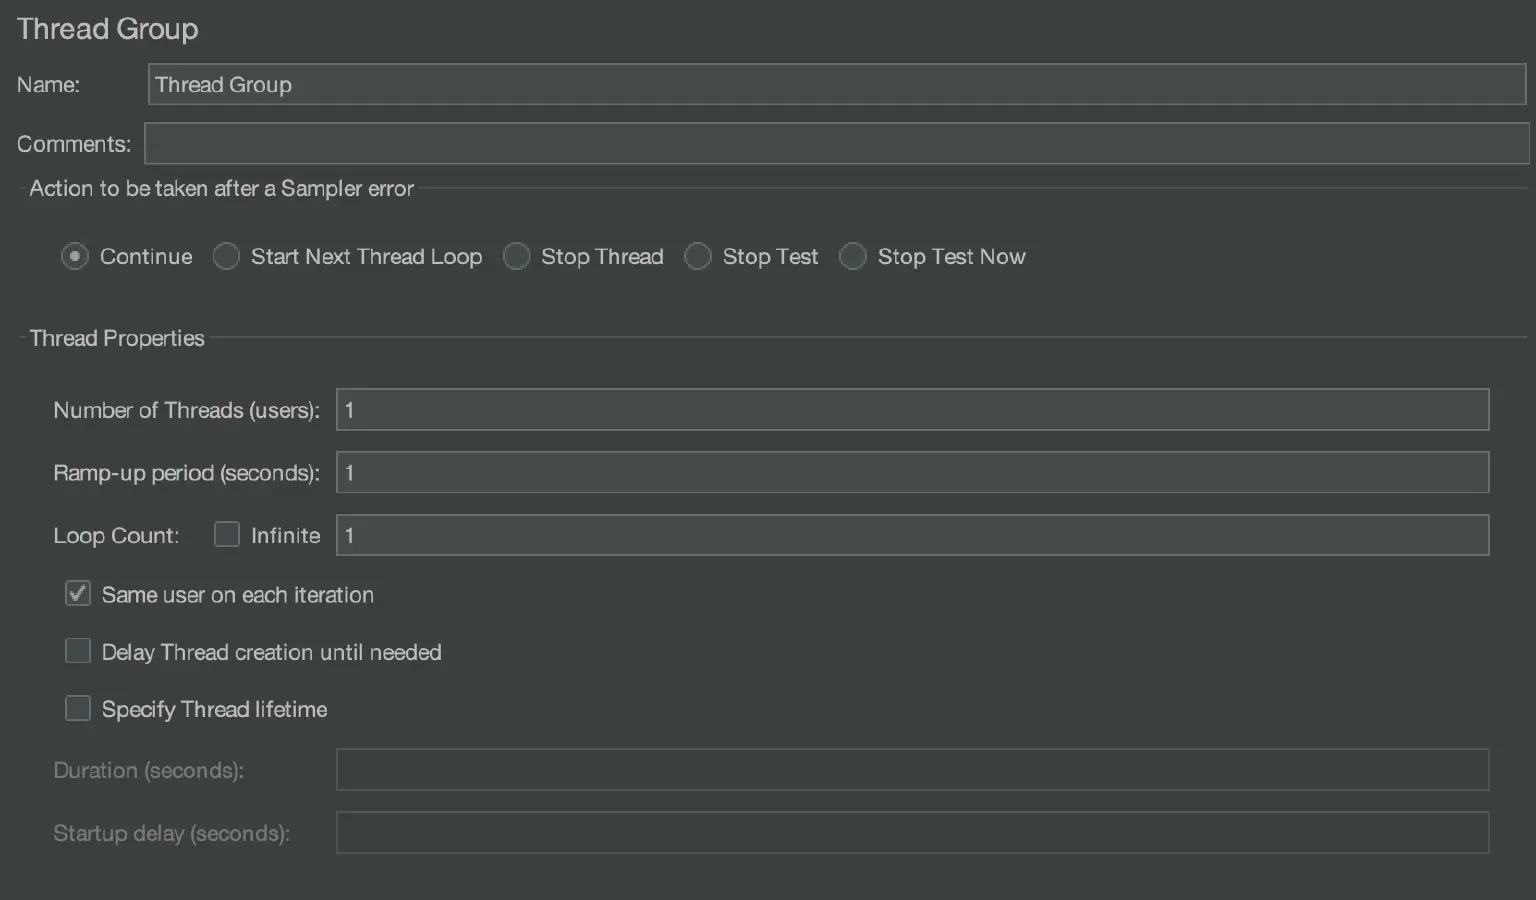Select the Stop Test action
Image resolution: width=1536 pixels, height=900 pixels.
pos(698,256)
